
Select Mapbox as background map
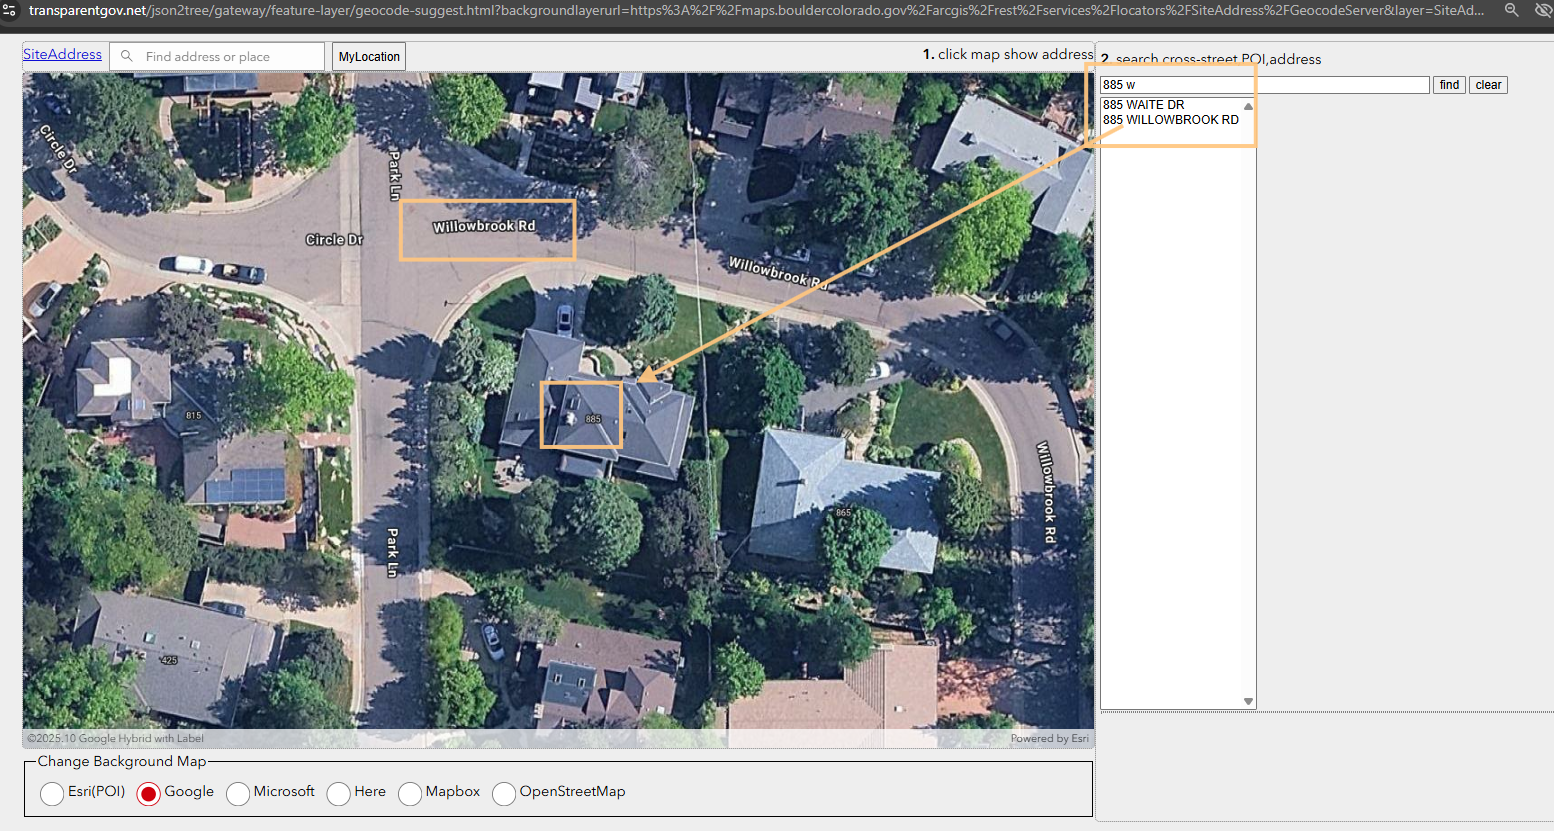click(410, 793)
